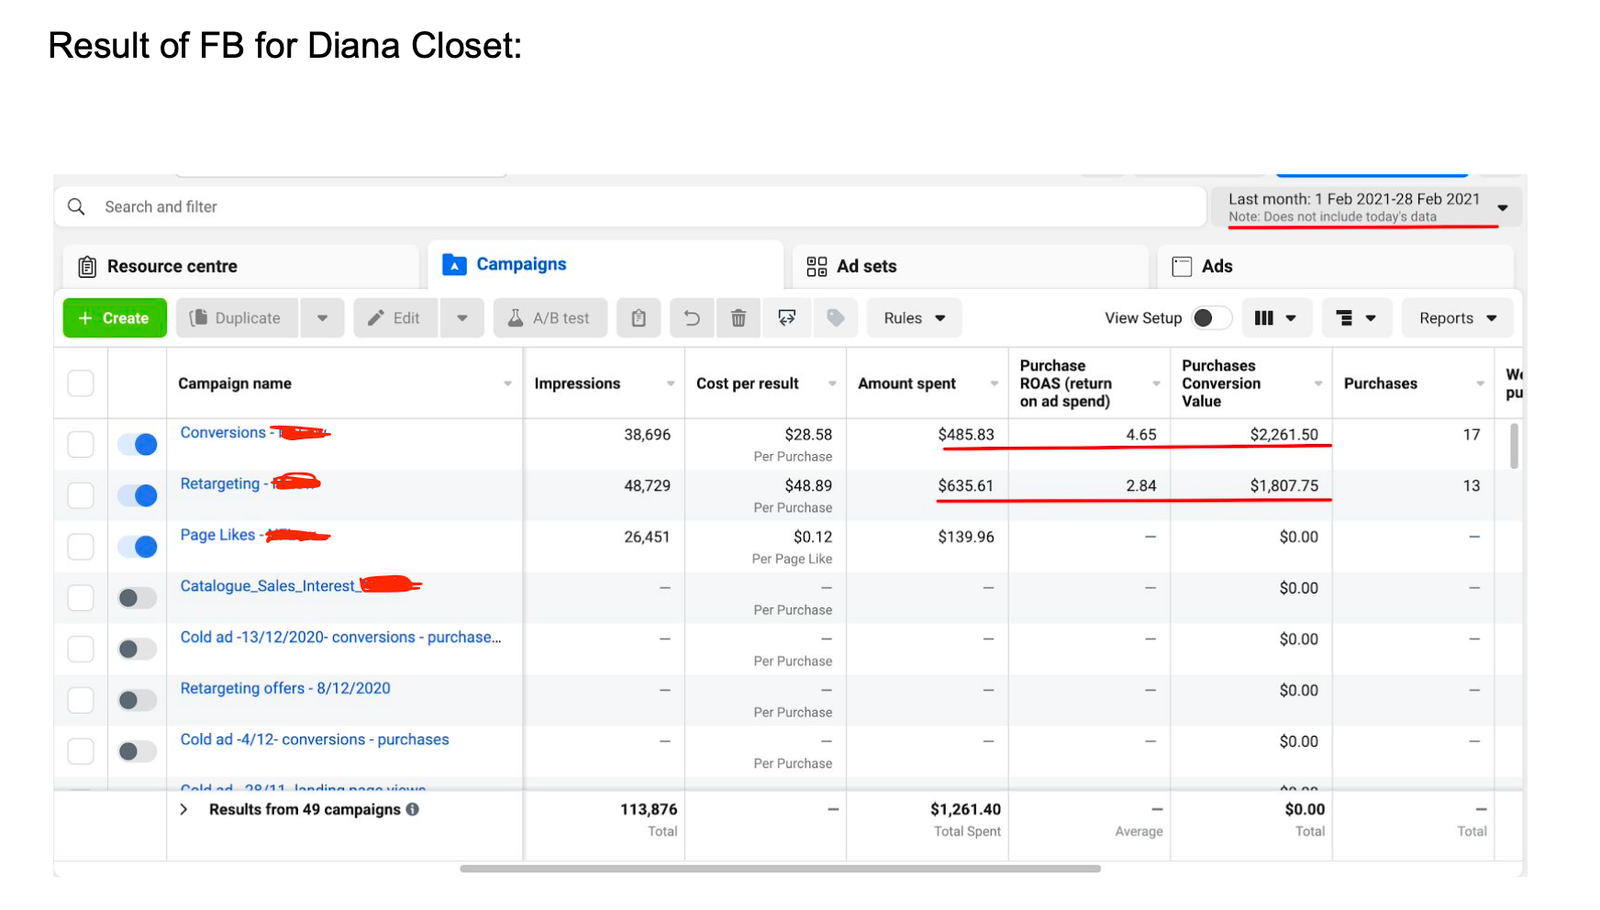Click the Purchases Conversion Value column header
This screenshot has width=1600, height=910.
(1251, 383)
